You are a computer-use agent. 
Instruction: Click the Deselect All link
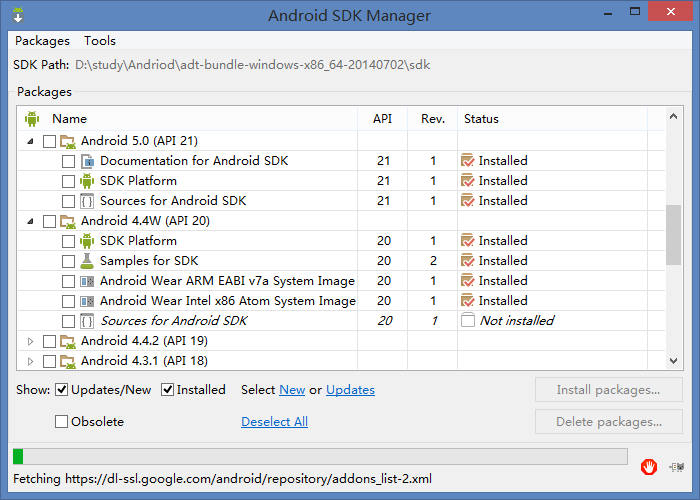click(x=275, y=421)
